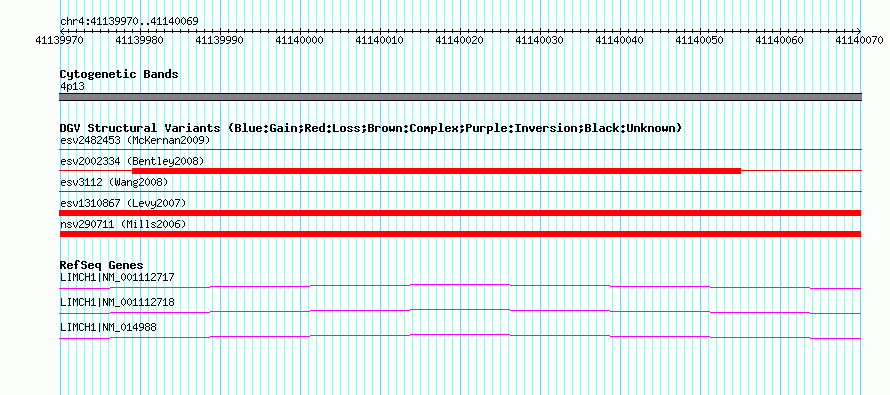Click the RefSeq Genes track title
This screenshot has height=395, width=890.
pyautogui.click(x=102, y=265)
